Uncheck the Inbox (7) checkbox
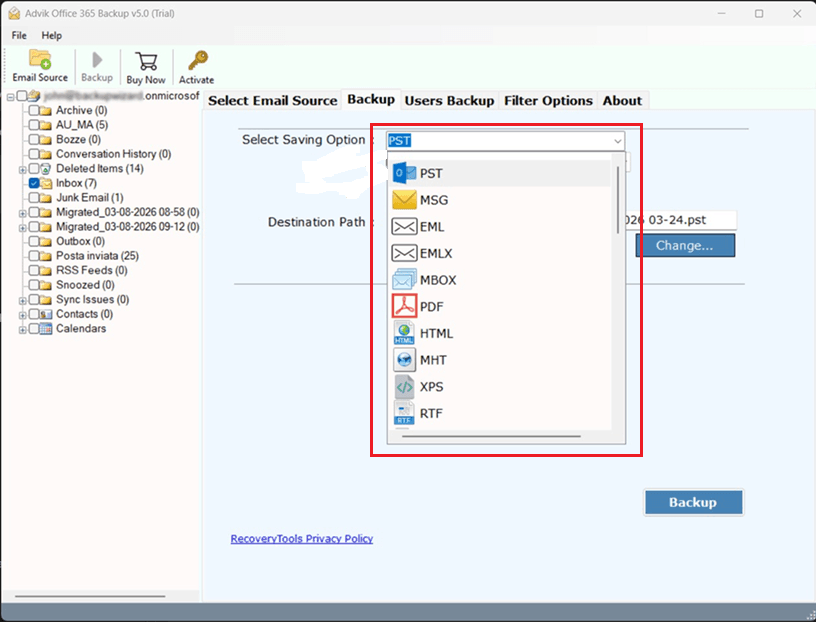This screenshot has height=622, width=816. coord(34,183)
